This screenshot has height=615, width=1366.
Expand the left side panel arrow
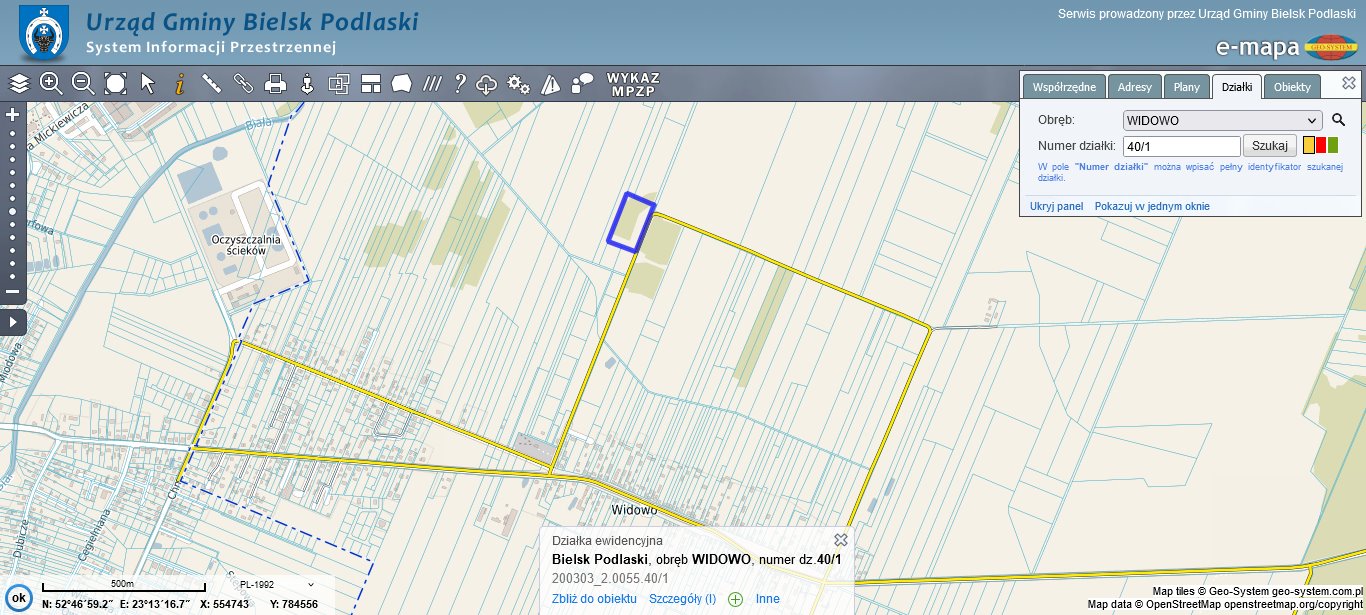(13, 322)
